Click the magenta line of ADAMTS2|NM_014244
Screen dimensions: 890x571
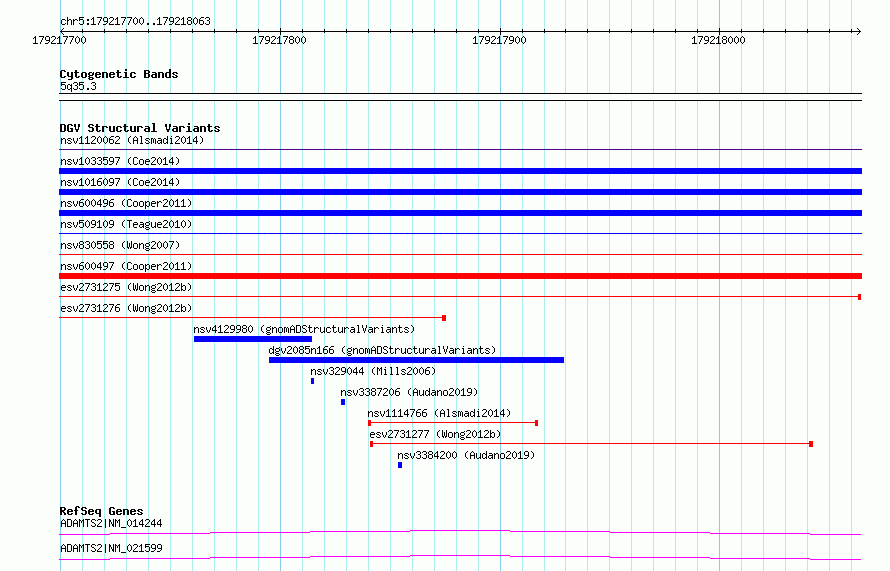pyautogui.click(x=460, y=532)
